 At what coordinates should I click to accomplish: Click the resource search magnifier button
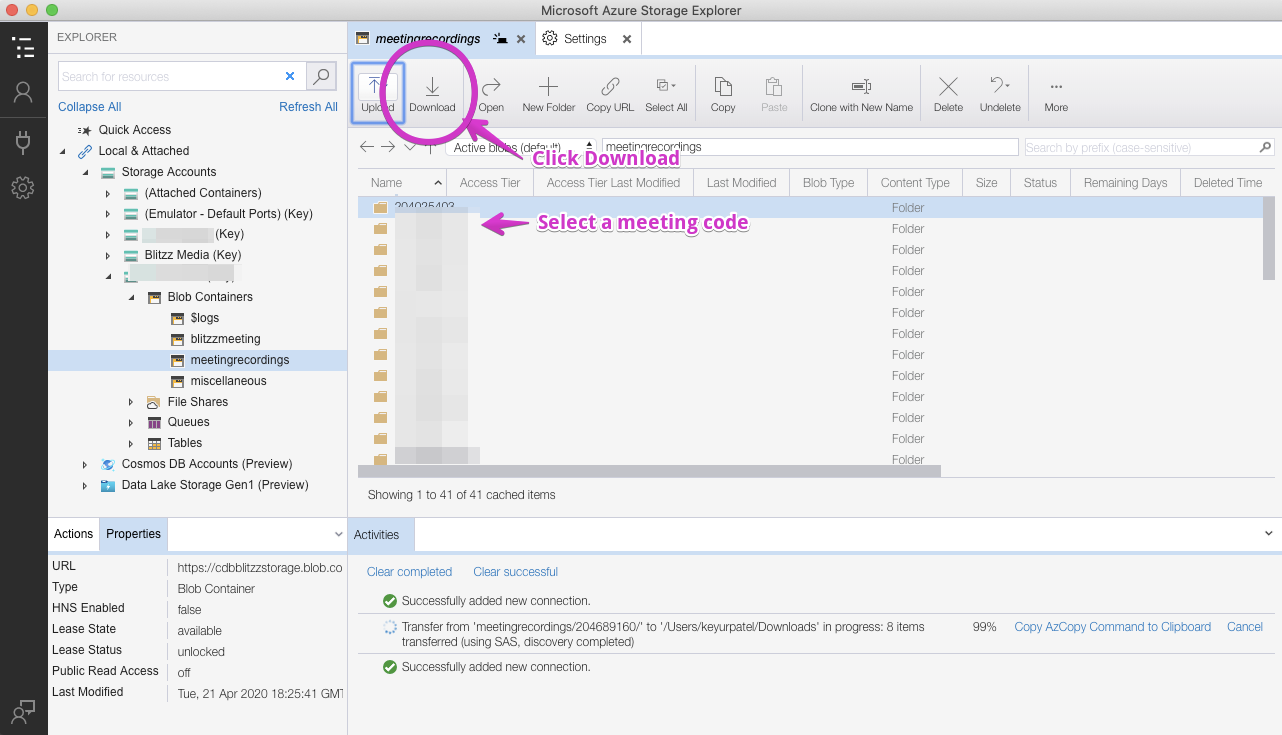coord(321,76)
